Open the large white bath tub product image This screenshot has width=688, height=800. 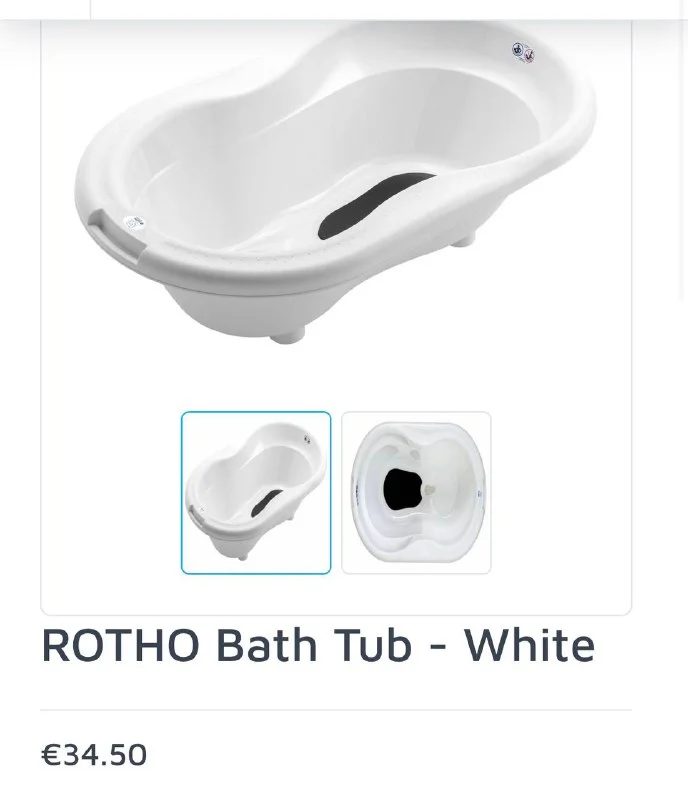click(335, 184)
